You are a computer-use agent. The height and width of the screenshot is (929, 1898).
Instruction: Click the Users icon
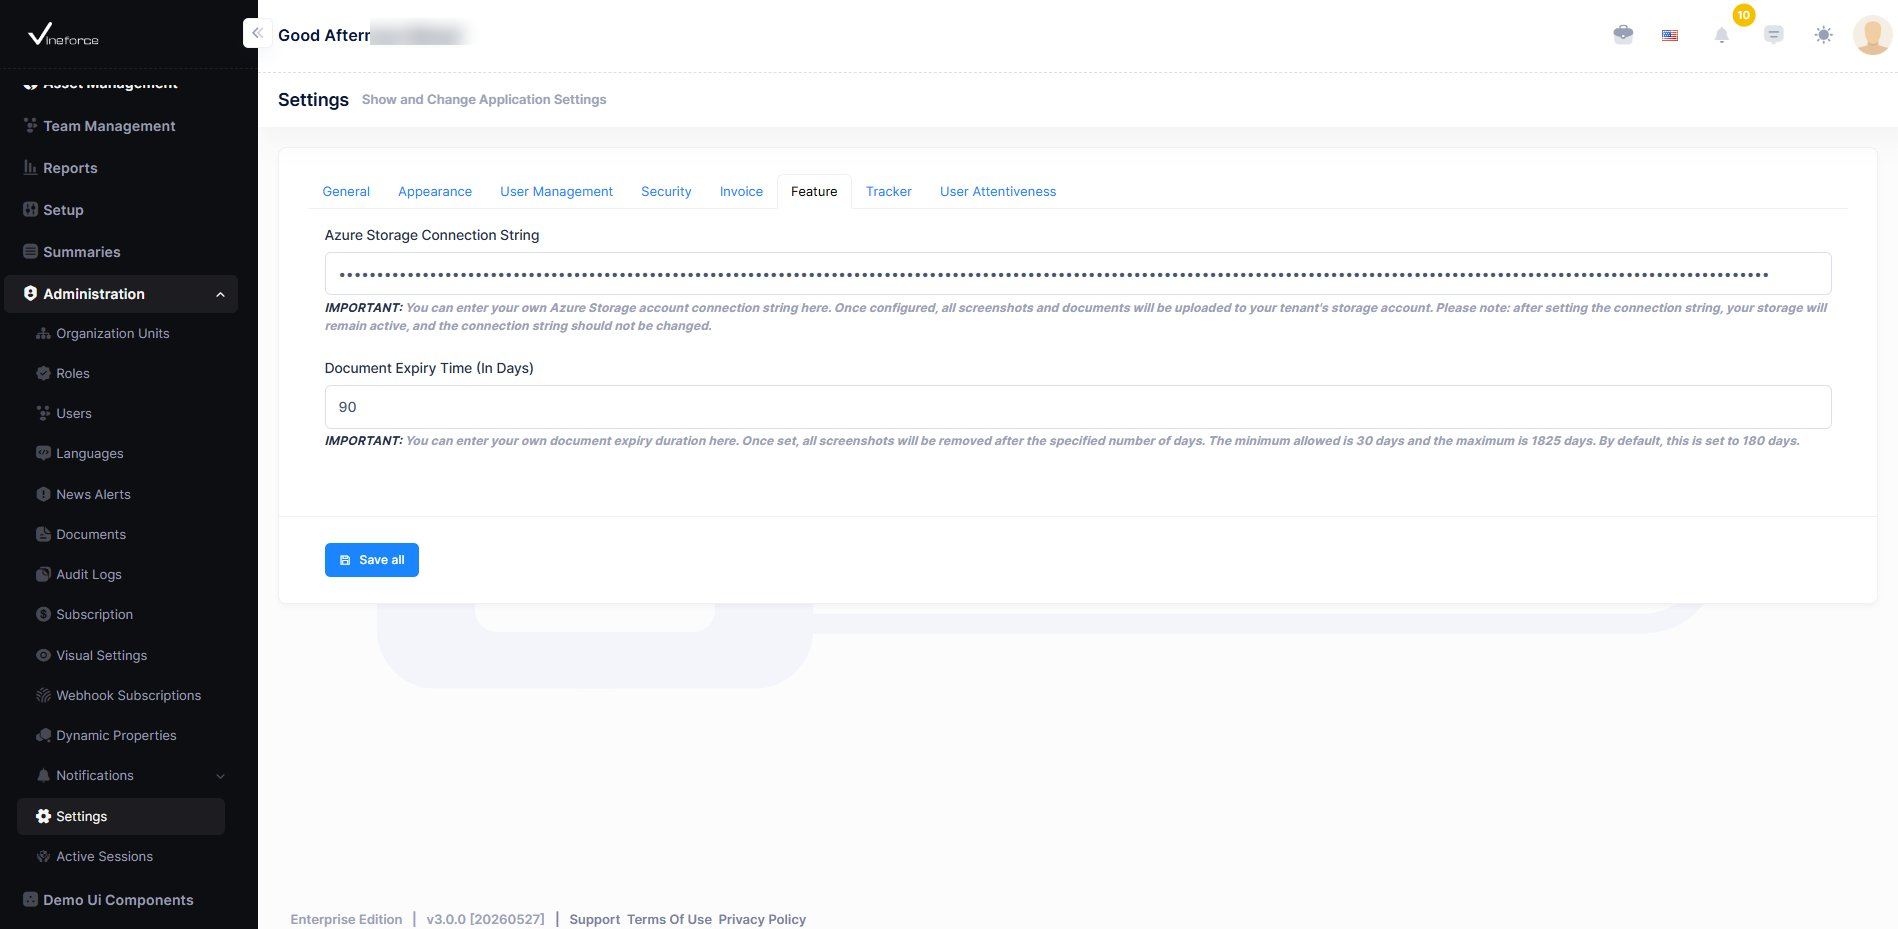43,413
